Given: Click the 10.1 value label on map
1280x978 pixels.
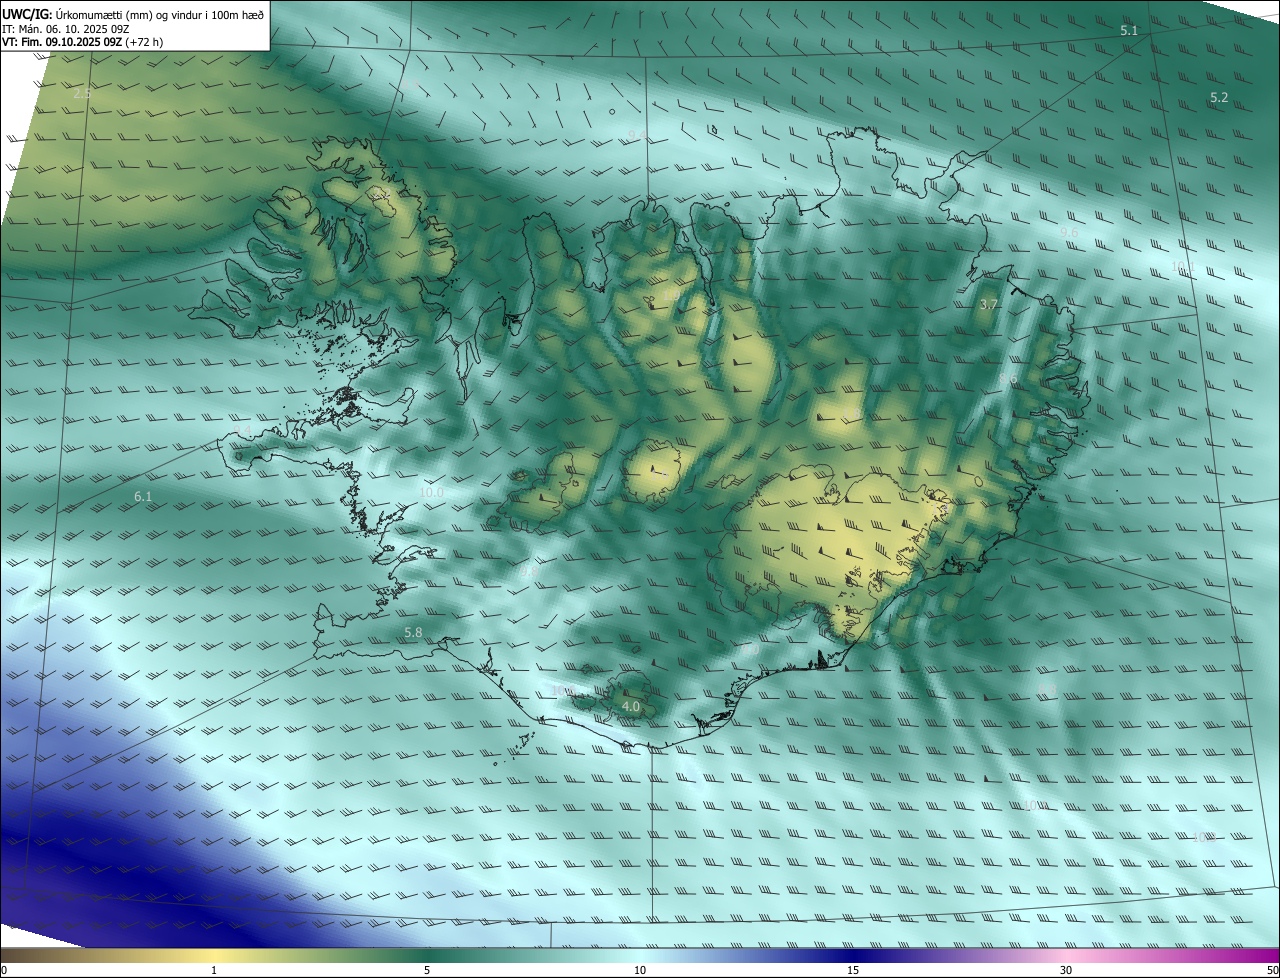Looking at the screenshot, I should pos(1184,267).
